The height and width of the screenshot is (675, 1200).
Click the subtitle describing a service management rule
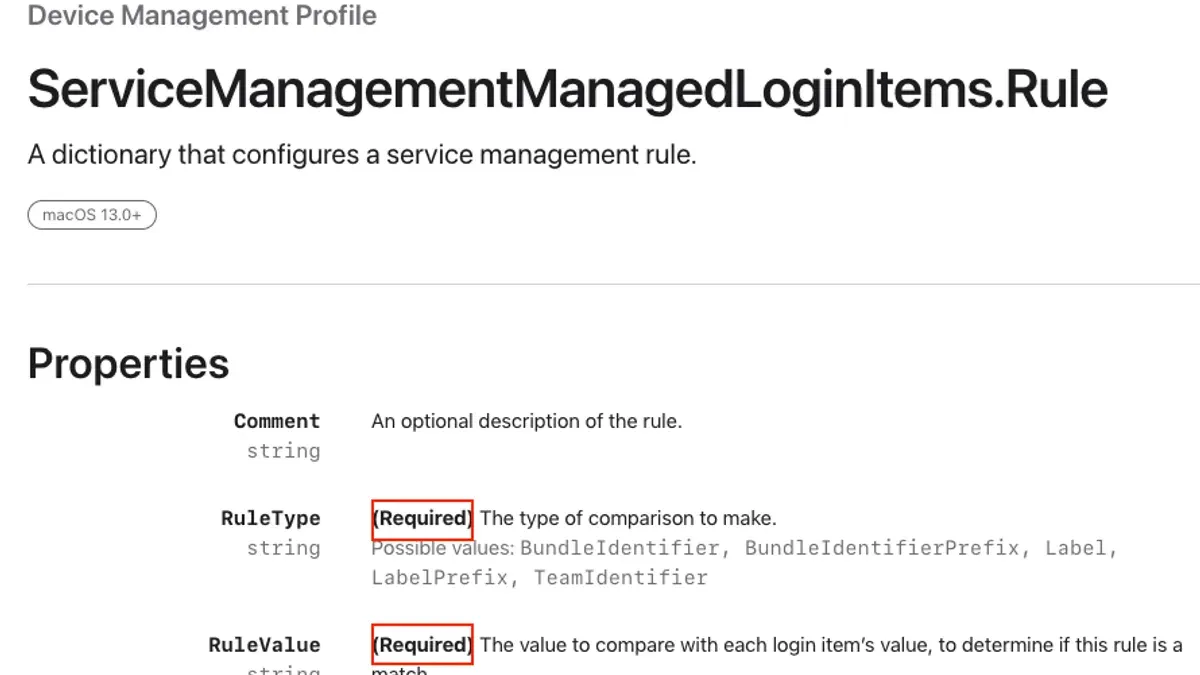click(x=362, y=156)
